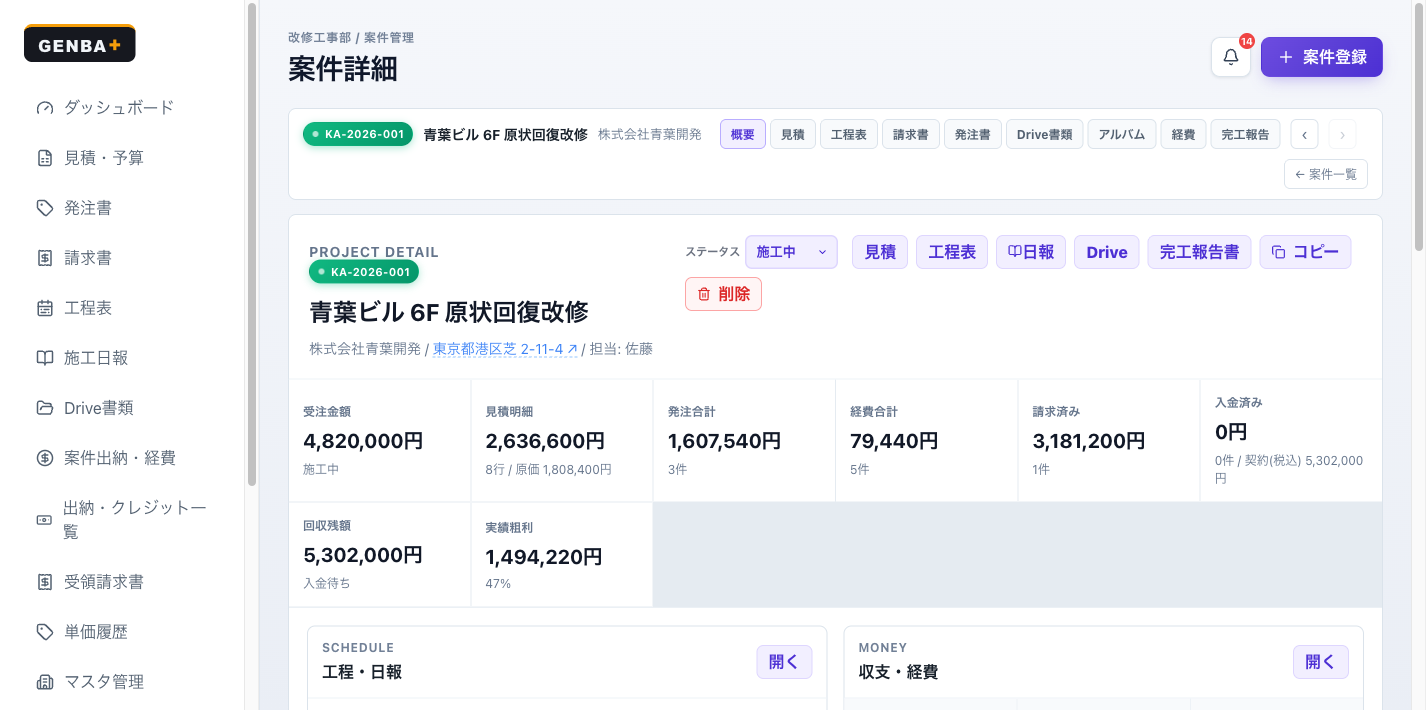Viewport: 1426px width, 710px height.
Task: Click the Drive書類 folder icon
Action: pos(44,408)
